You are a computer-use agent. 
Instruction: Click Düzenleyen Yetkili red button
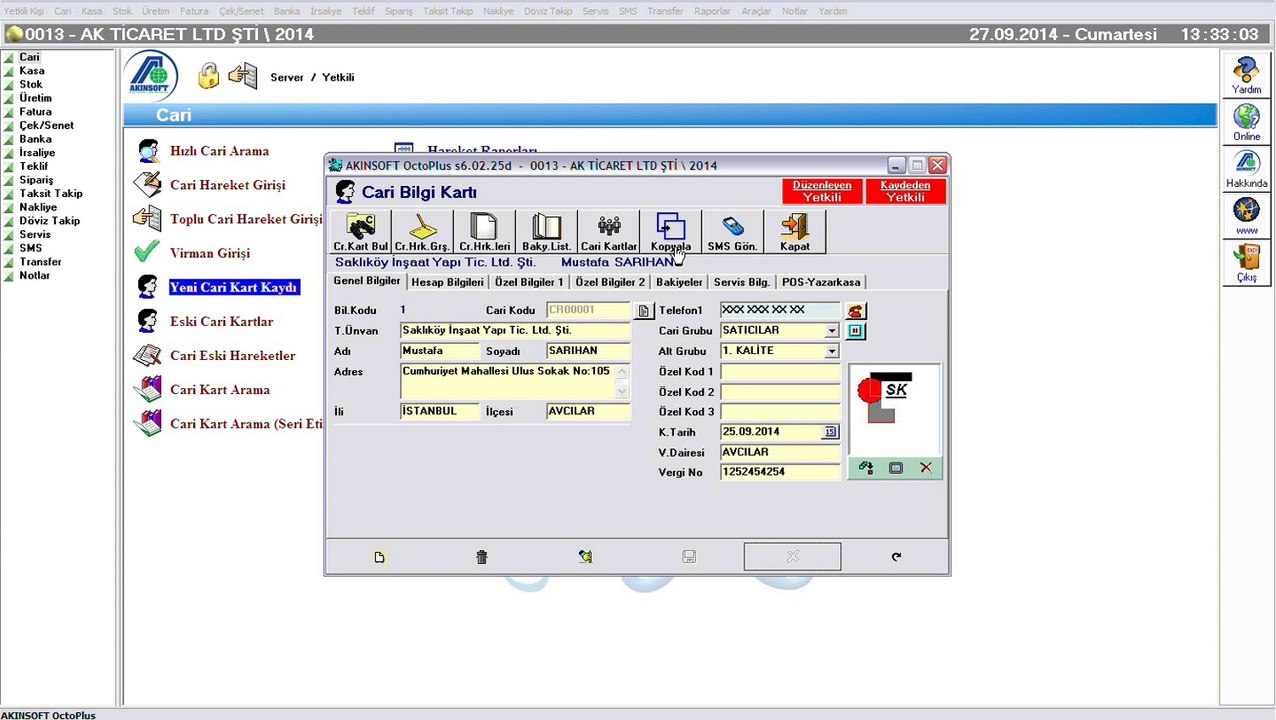[x=822, y=191]
